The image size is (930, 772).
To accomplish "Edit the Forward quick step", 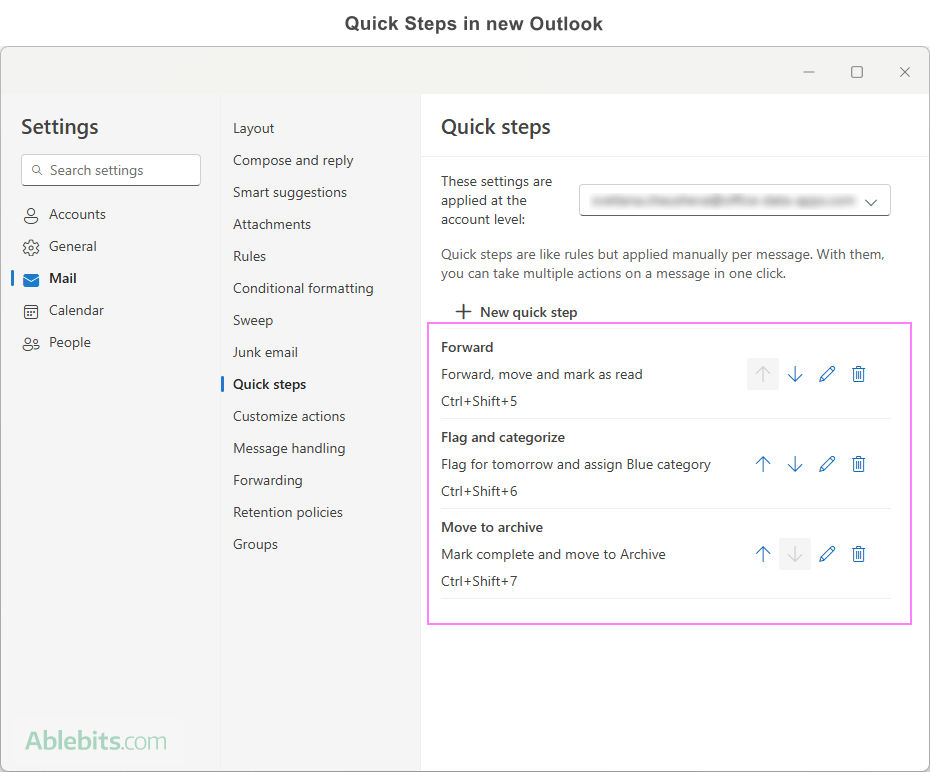I will coord(827,374).
